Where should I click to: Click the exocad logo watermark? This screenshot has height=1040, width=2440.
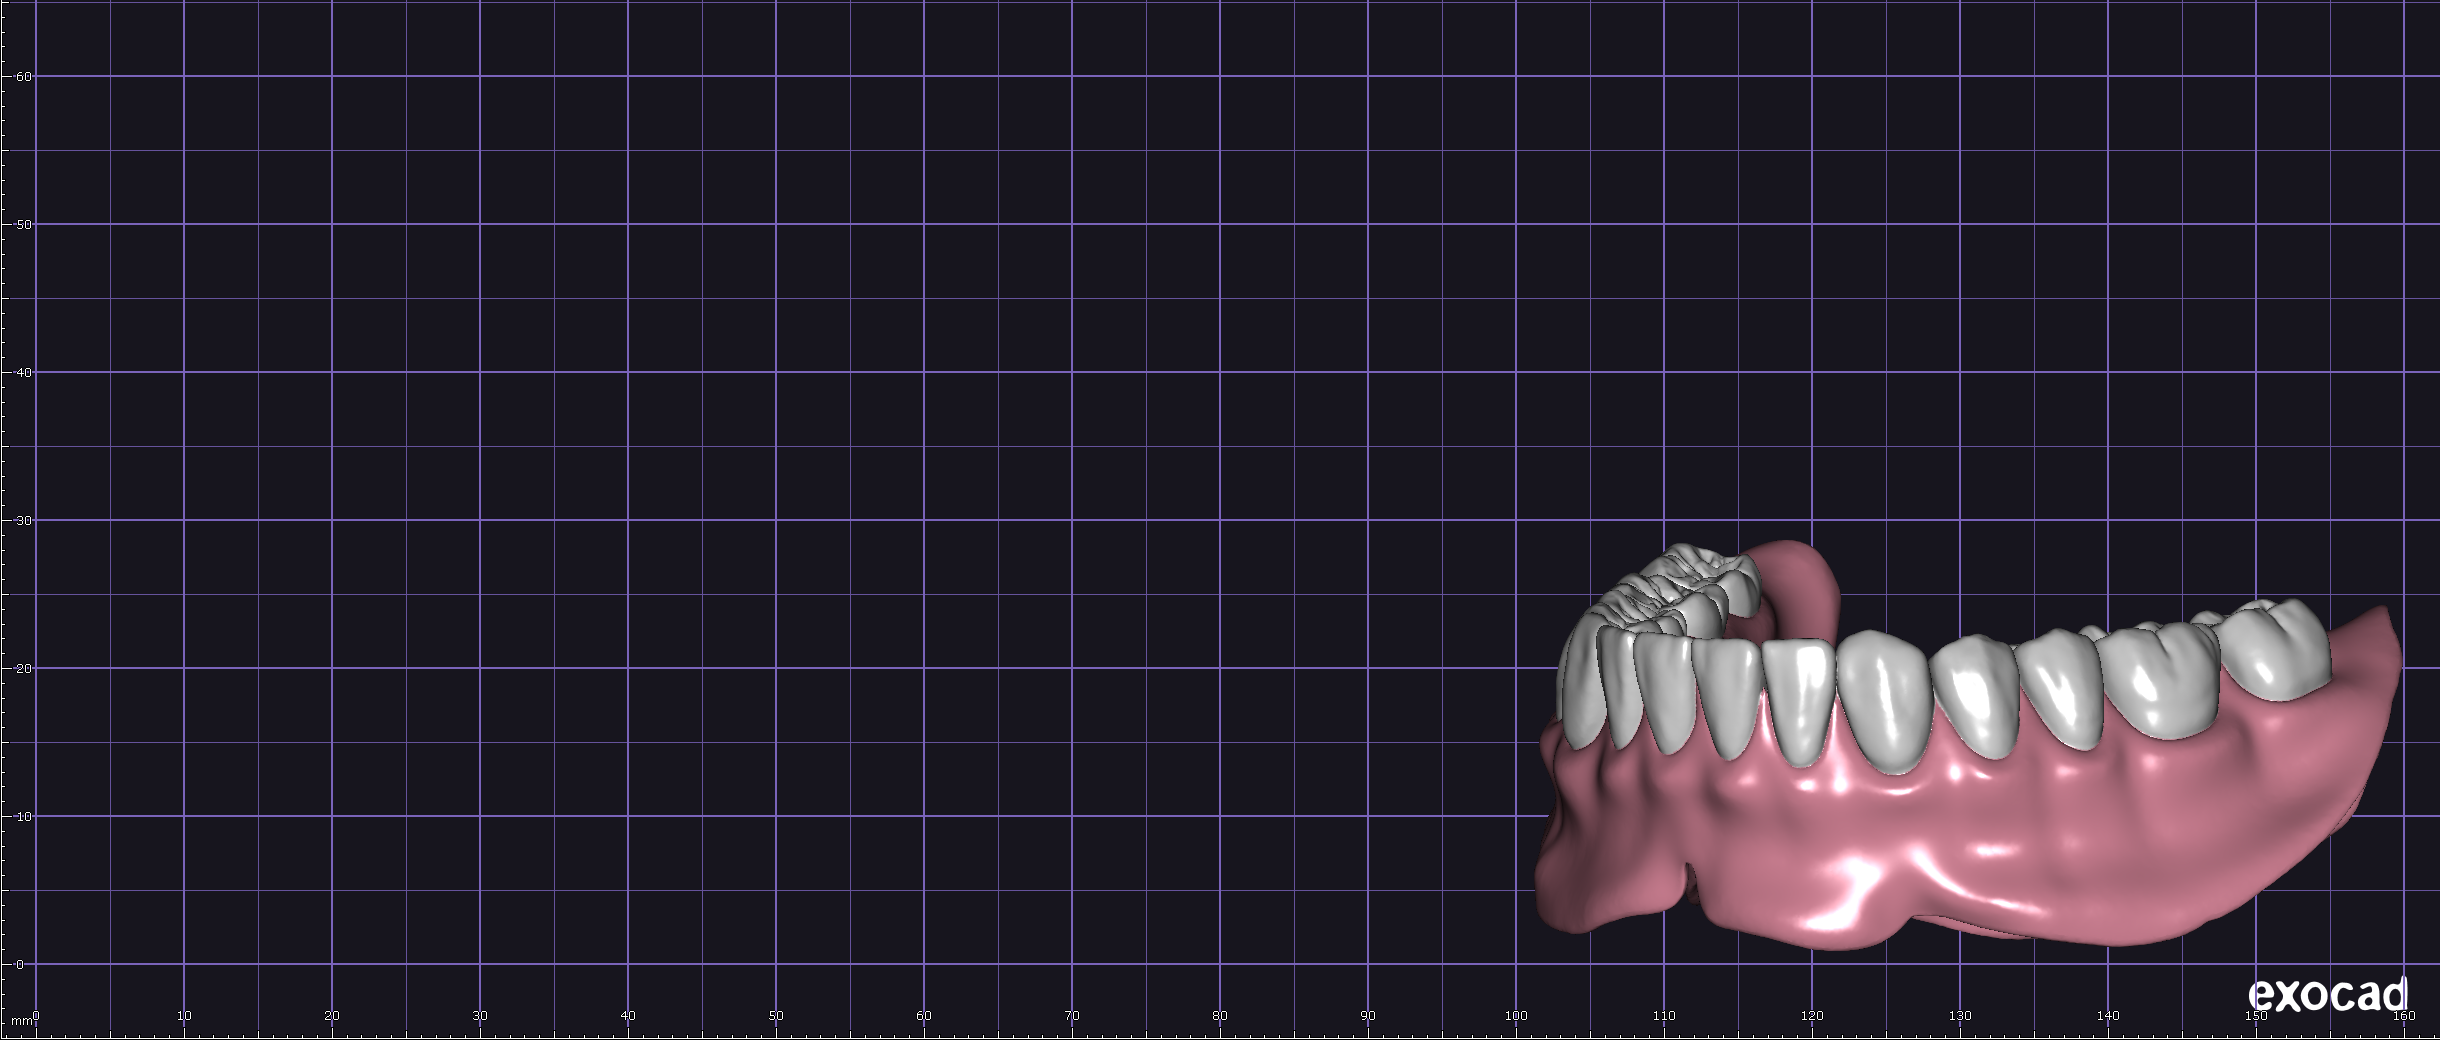click(x=2327, y=994)
